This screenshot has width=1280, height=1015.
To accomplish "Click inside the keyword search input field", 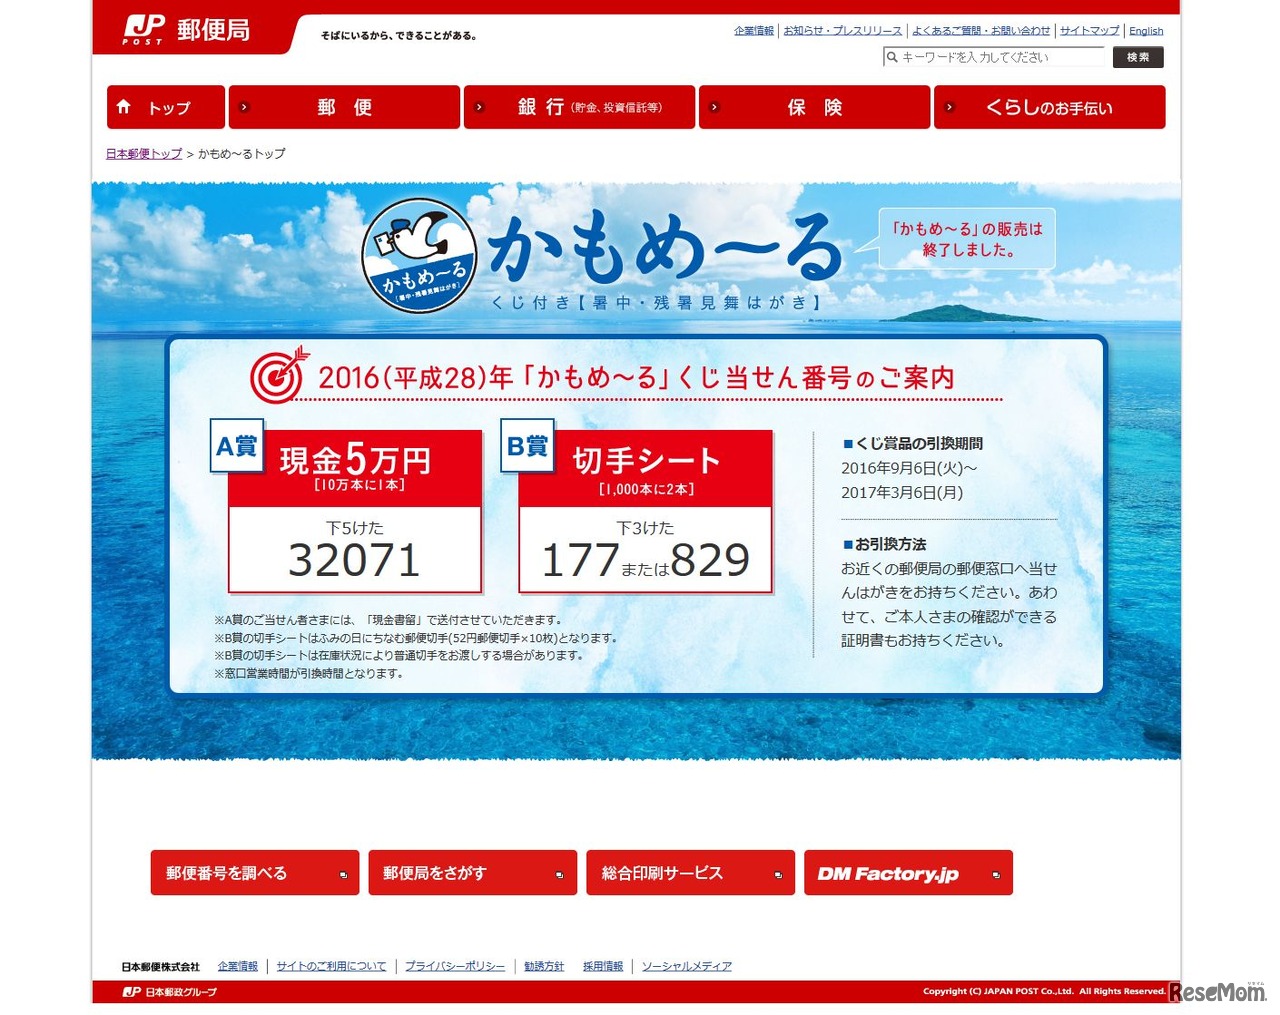I will (x=1000, y=57).
